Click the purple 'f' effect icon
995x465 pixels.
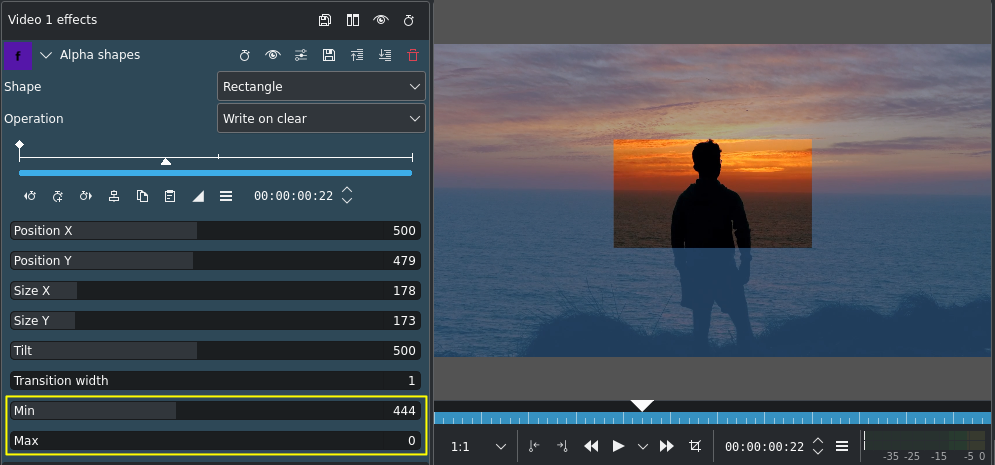point(18,56)
